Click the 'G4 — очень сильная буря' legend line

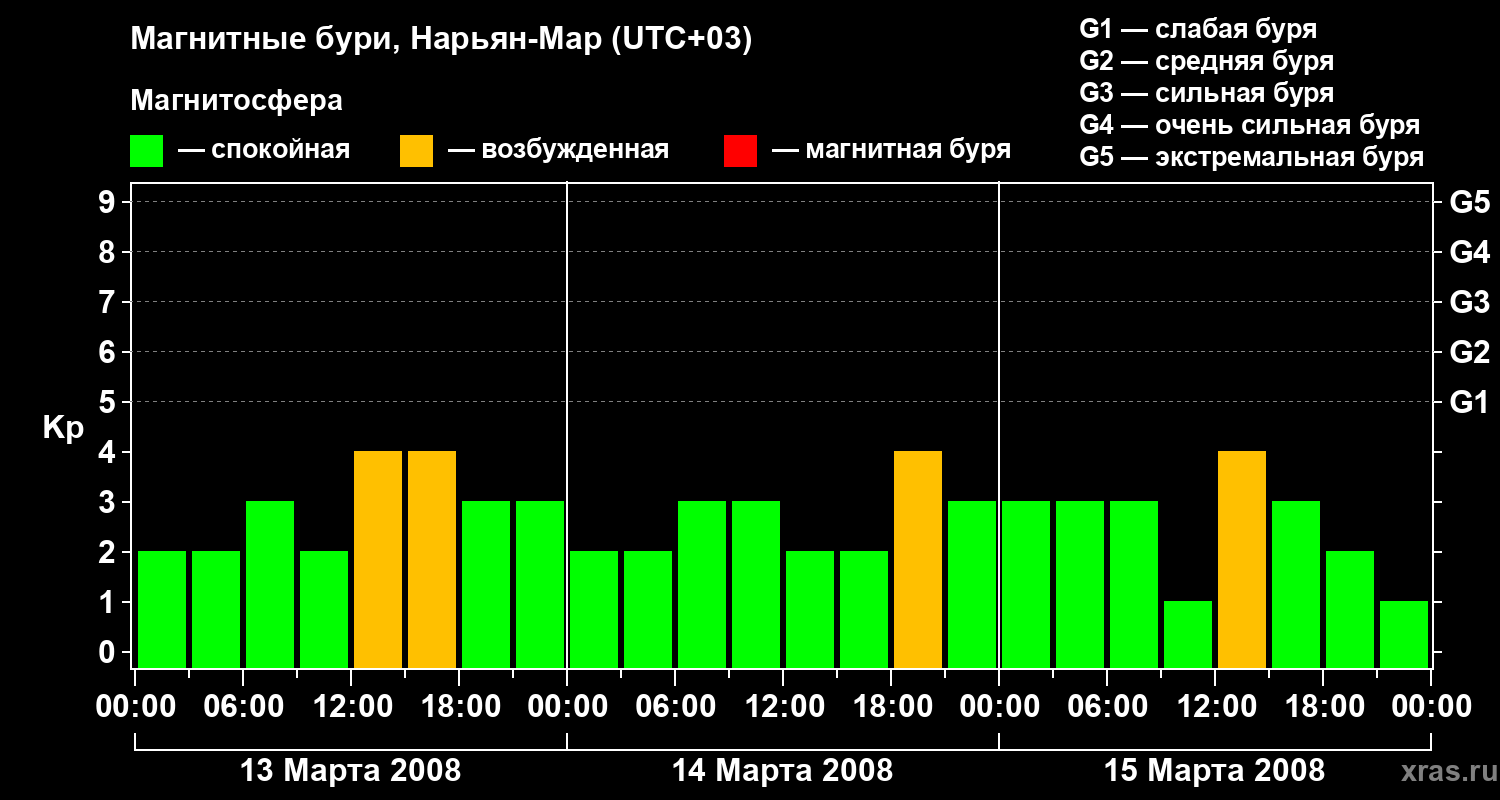(x=1250, y=125)
